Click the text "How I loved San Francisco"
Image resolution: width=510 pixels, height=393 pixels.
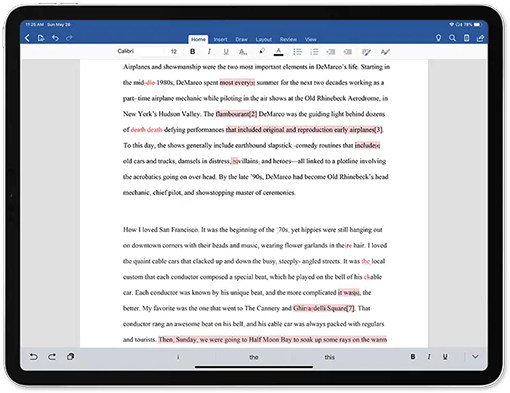161,230
